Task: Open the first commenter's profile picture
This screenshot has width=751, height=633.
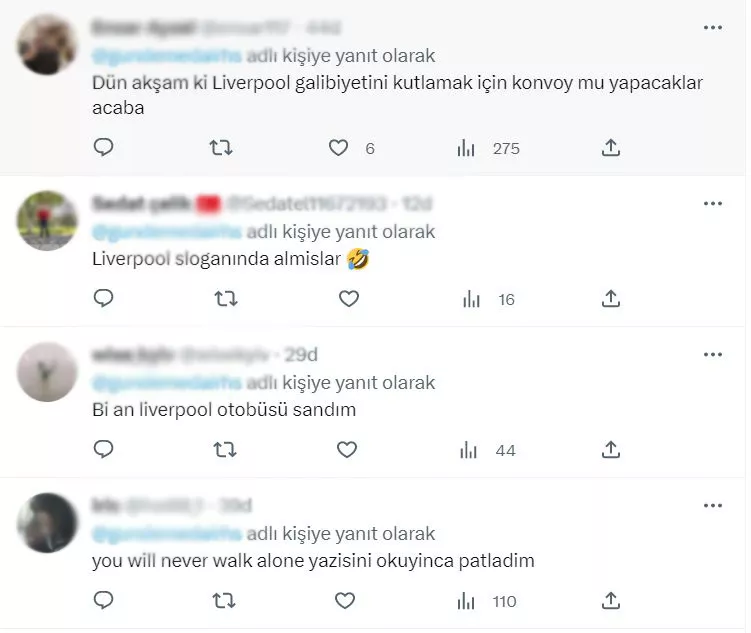Action: point(46,45)
